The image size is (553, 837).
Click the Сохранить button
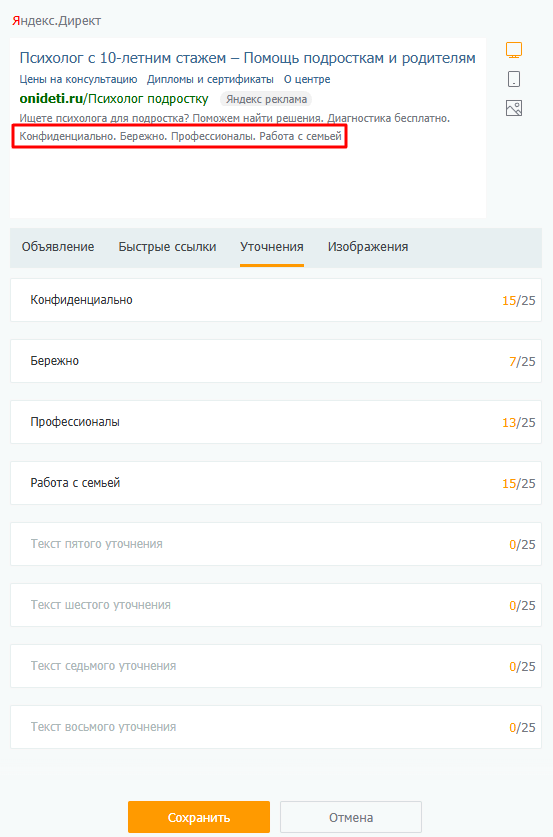coord(199,817)
